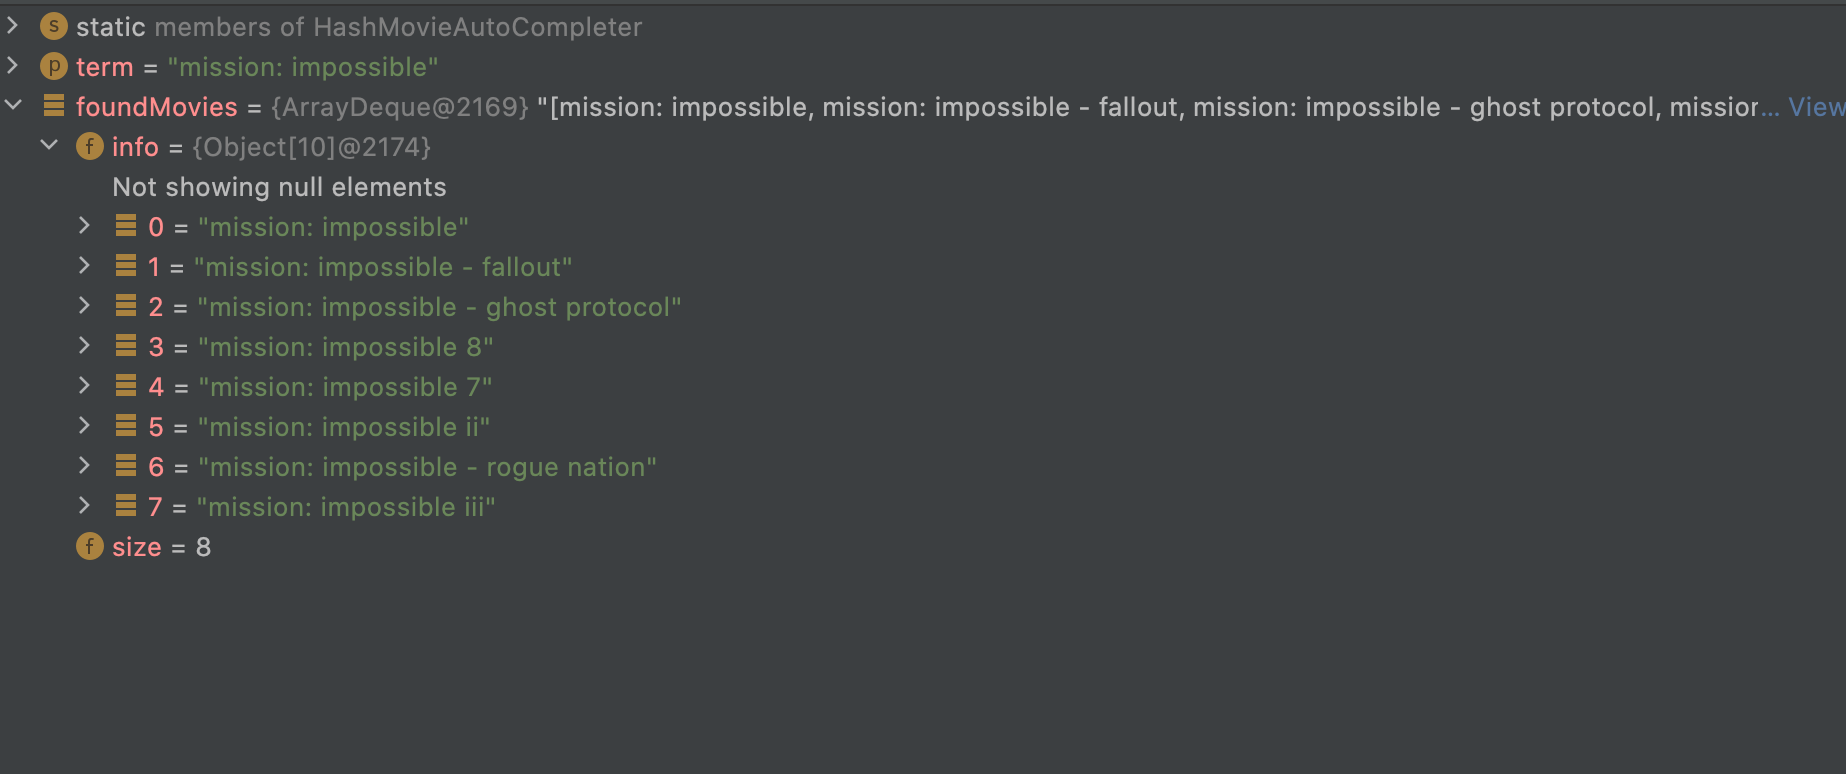Click the array element icon for index 0
This screenshot has height=774, width=1846.
tap(126, 225)
